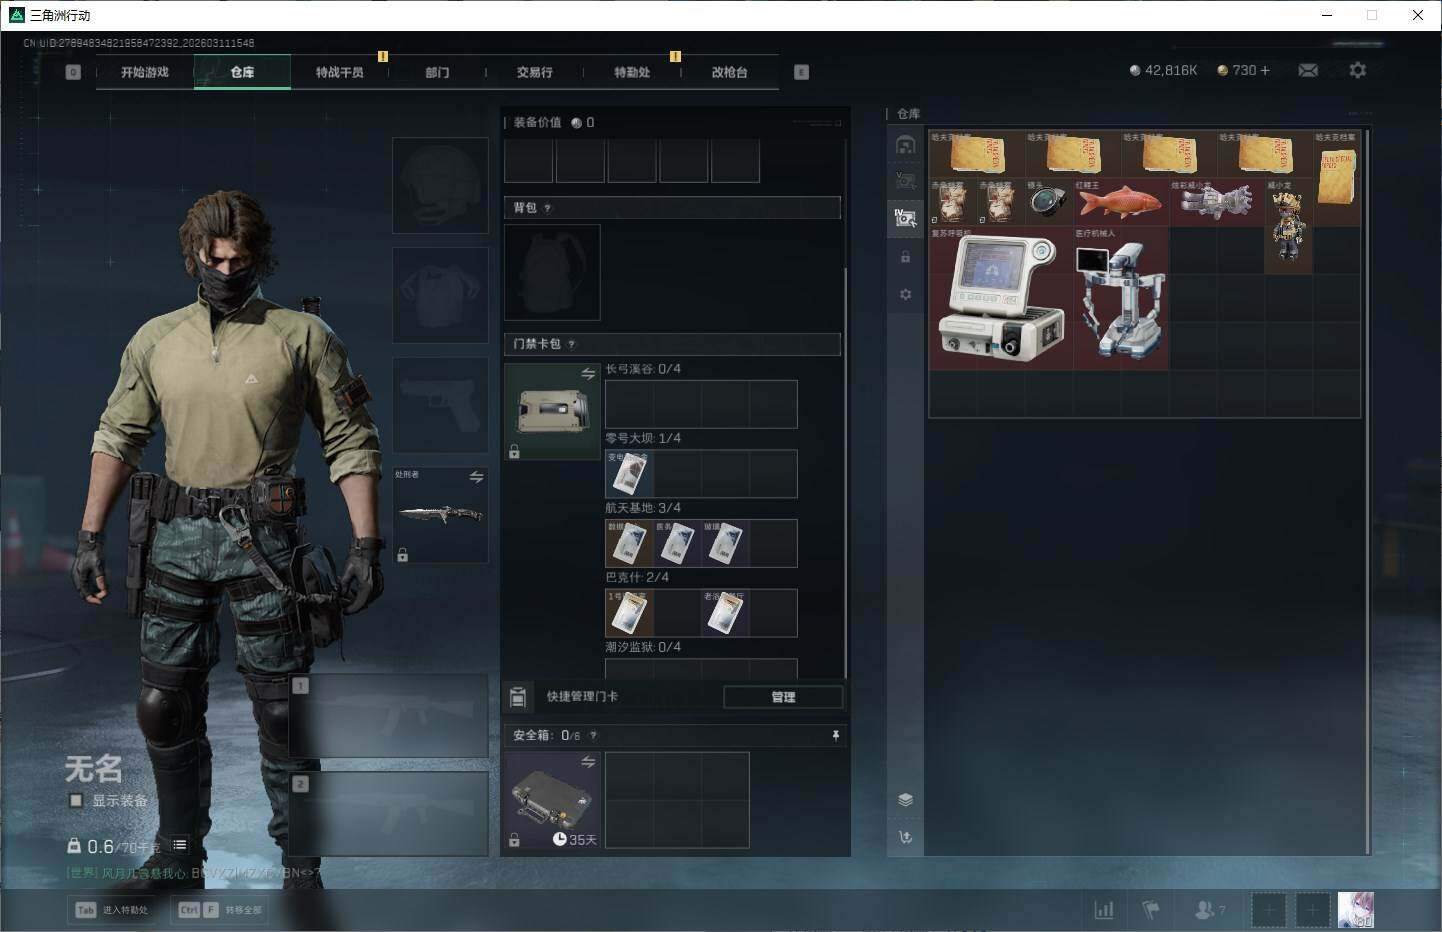
Task: Open the 特战干员 tab
Action: click(340, 72)
